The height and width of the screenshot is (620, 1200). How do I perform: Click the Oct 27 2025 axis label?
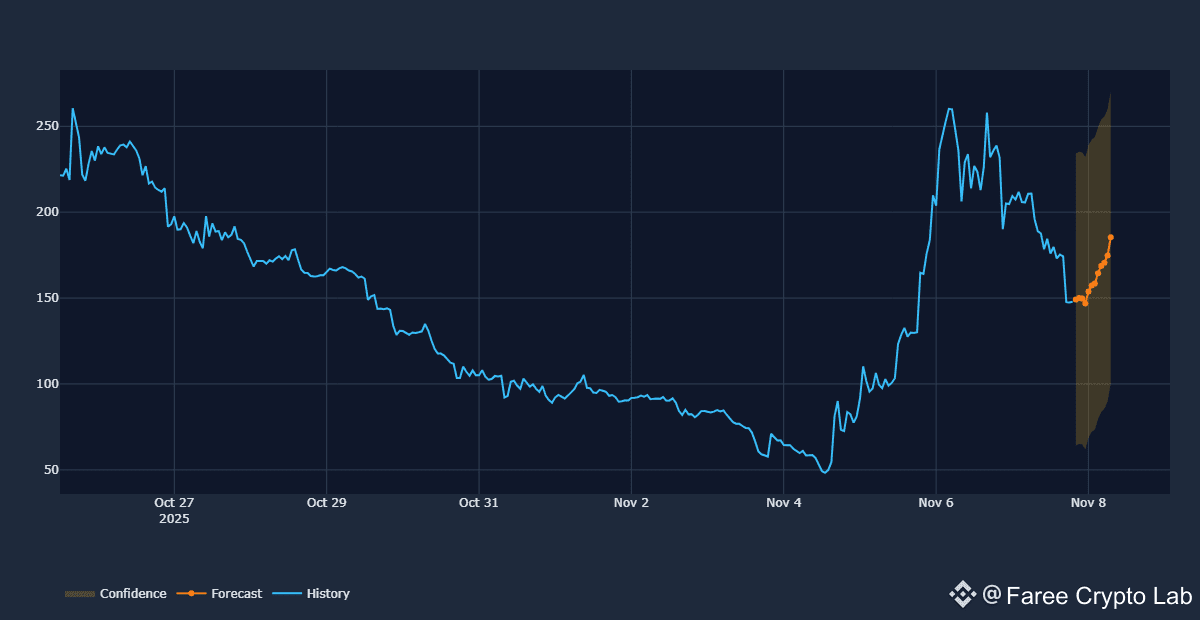(174, 511)
